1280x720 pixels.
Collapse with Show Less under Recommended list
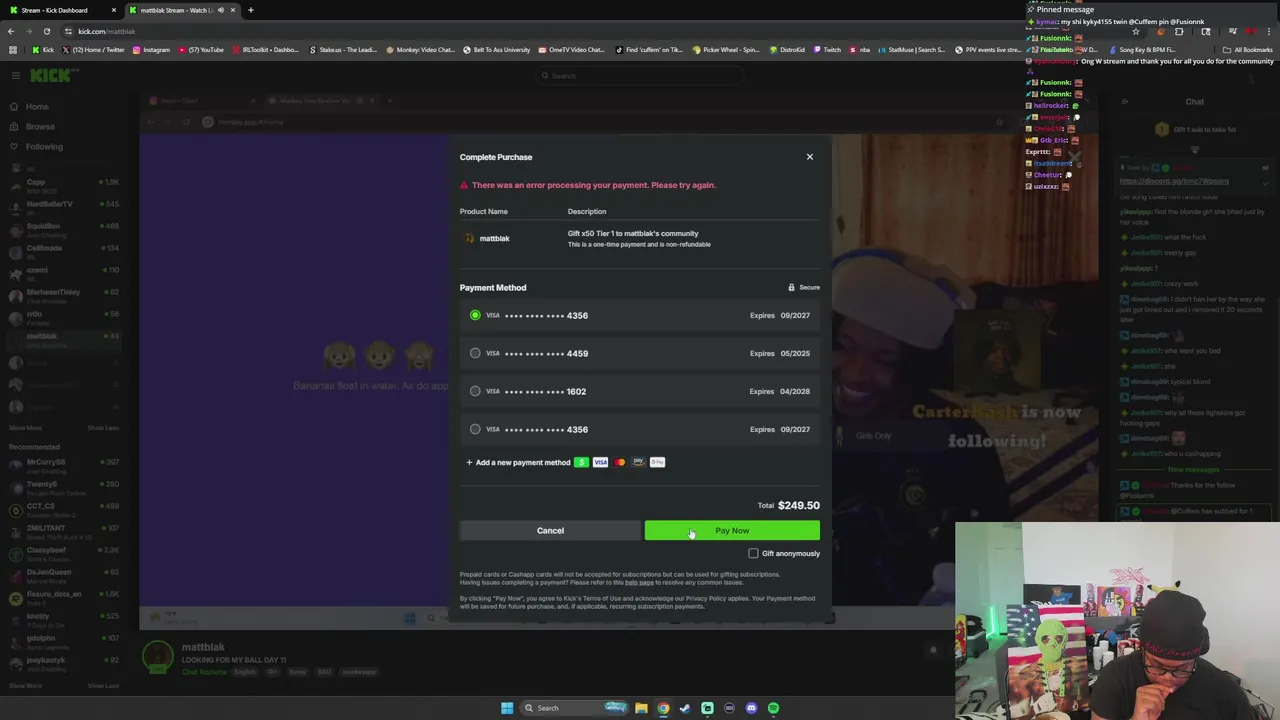103,686
